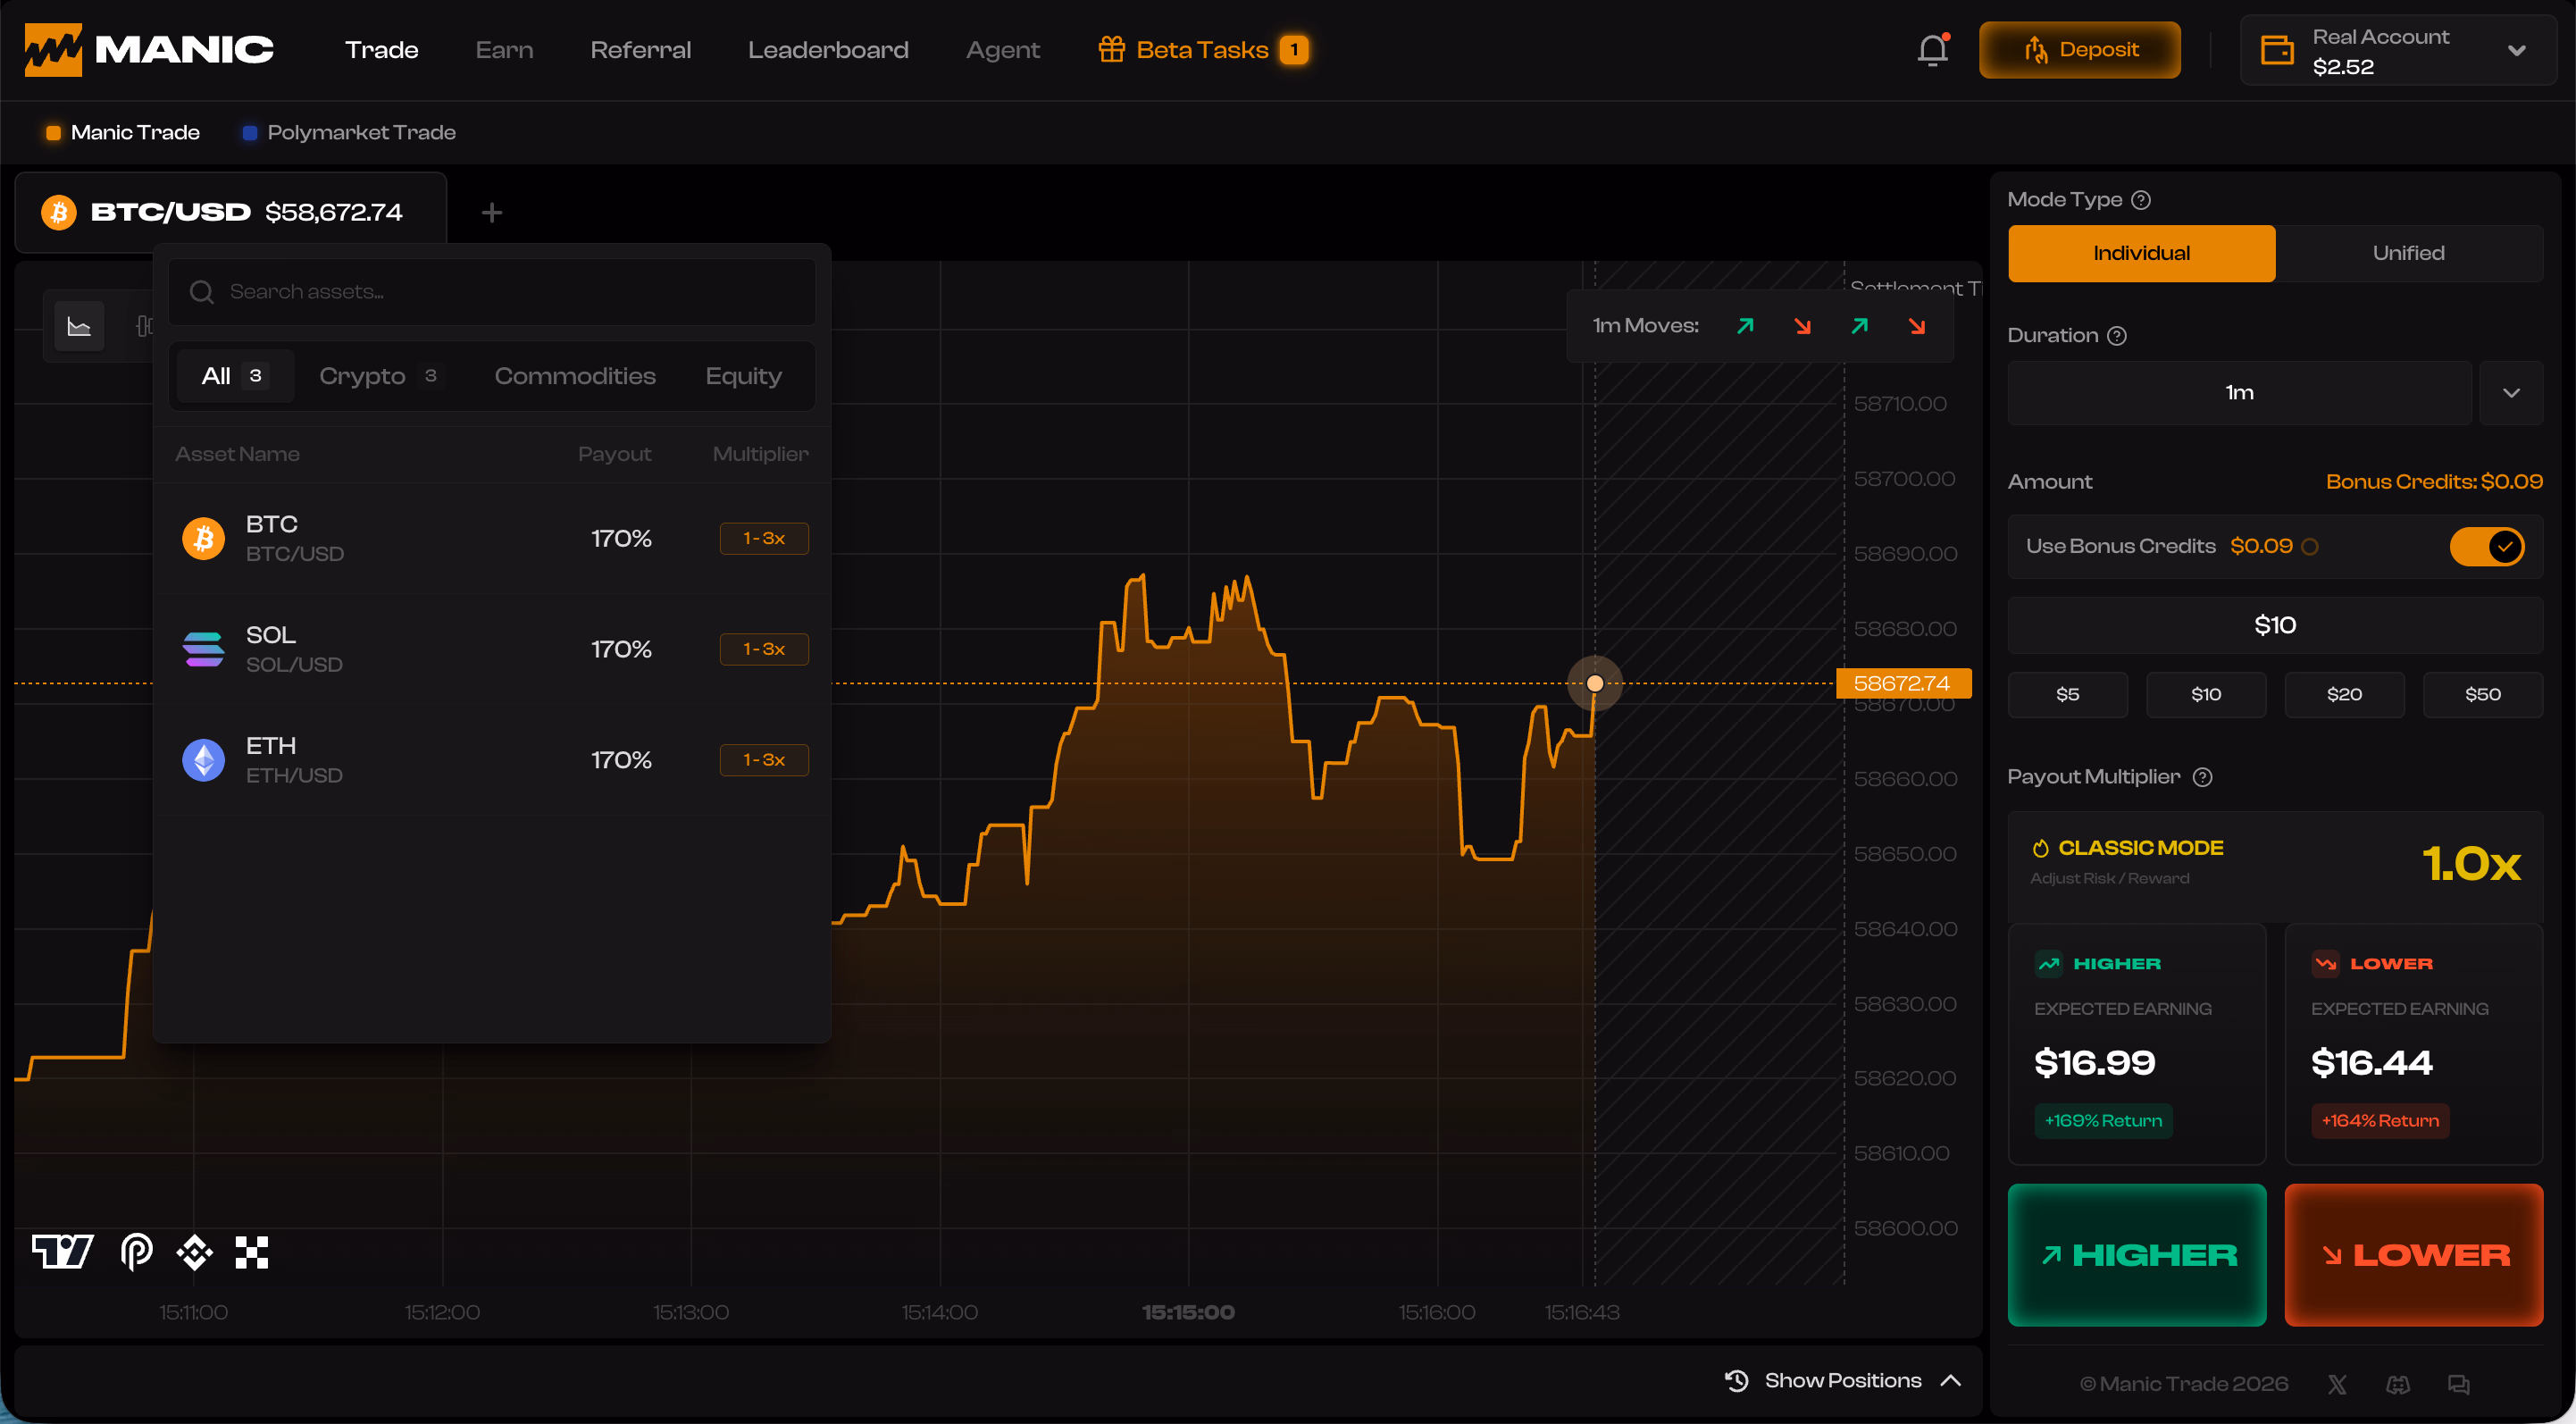Switch to the Commodities asset tab
This screenshot has height=1424, width=2576.
[575, 376]
